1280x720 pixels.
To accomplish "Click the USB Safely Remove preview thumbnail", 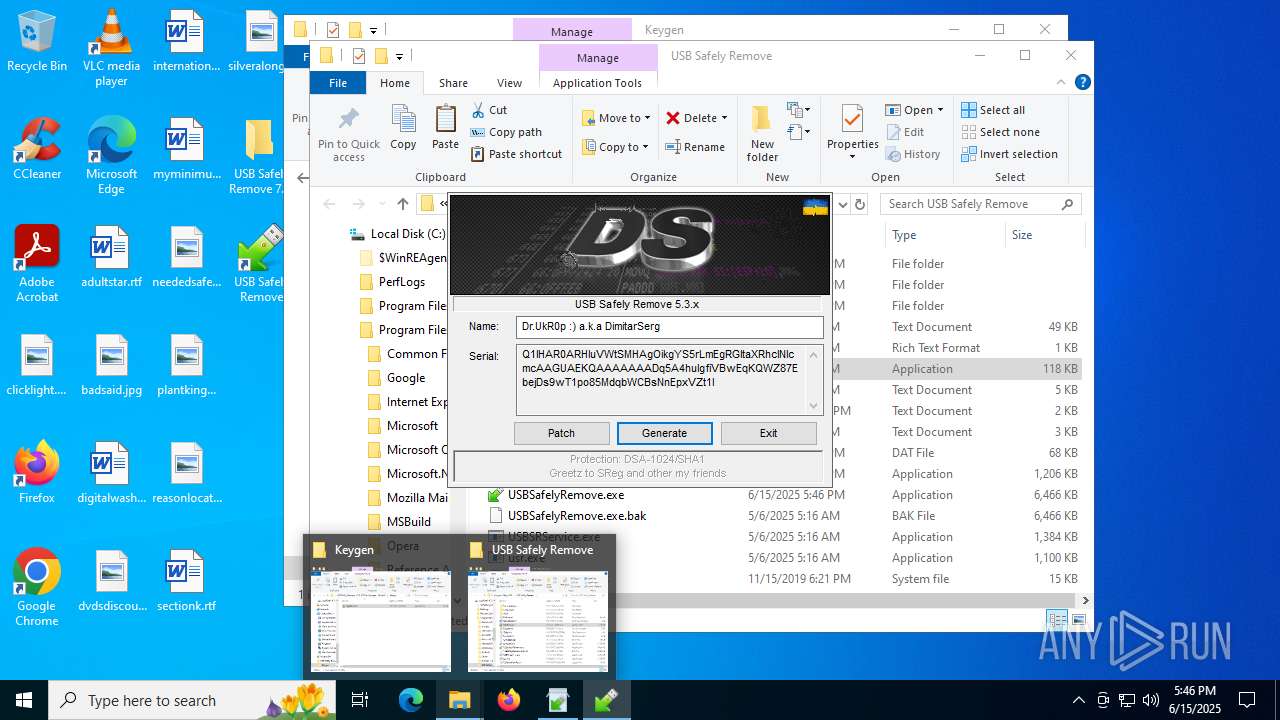I will point(537,621).
